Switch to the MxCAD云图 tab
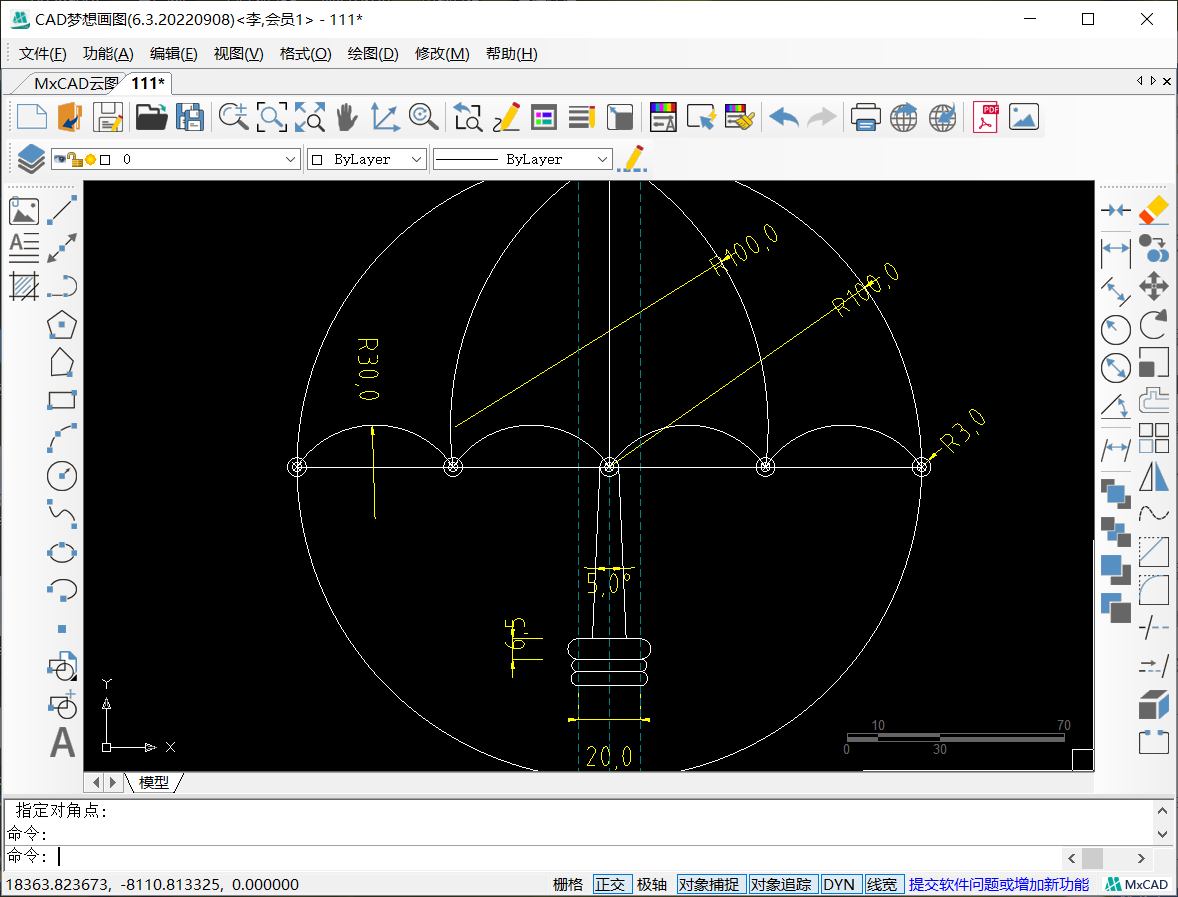The height and width of the screenshot is (897, 1178). click(75, 83)
